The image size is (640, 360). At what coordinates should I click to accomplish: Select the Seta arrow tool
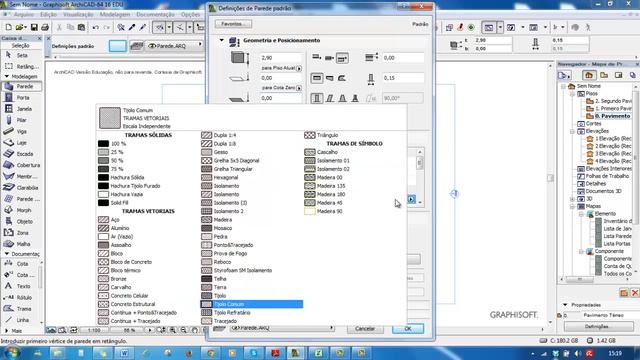21,55
